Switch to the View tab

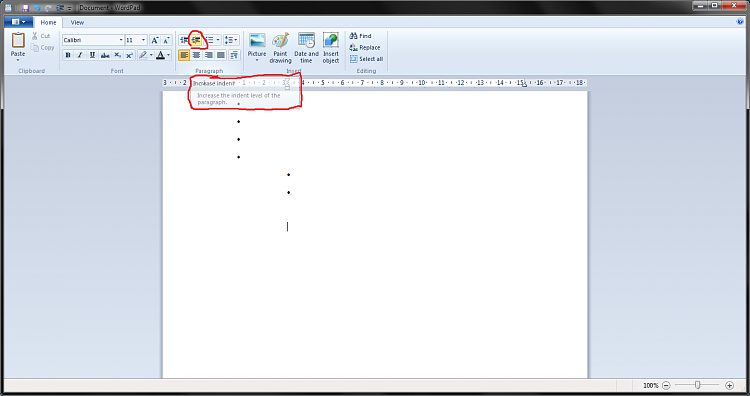[77, 22]
